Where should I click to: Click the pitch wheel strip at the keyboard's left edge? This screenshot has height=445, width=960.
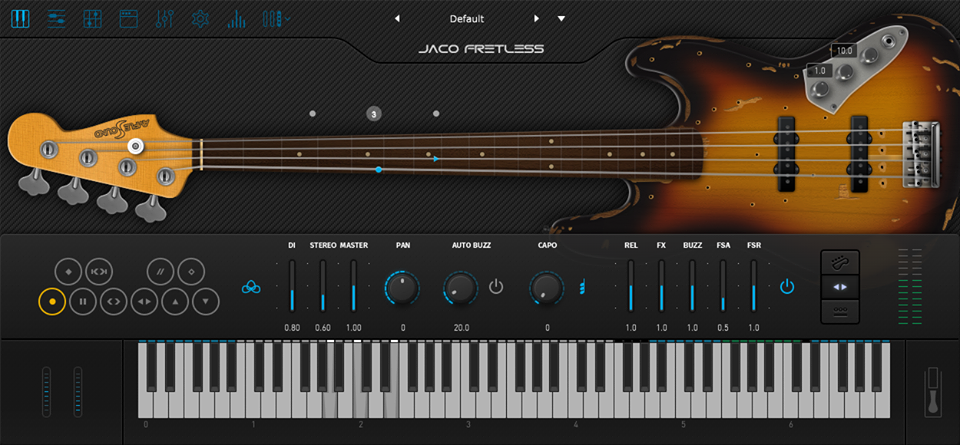coord(47,392)
